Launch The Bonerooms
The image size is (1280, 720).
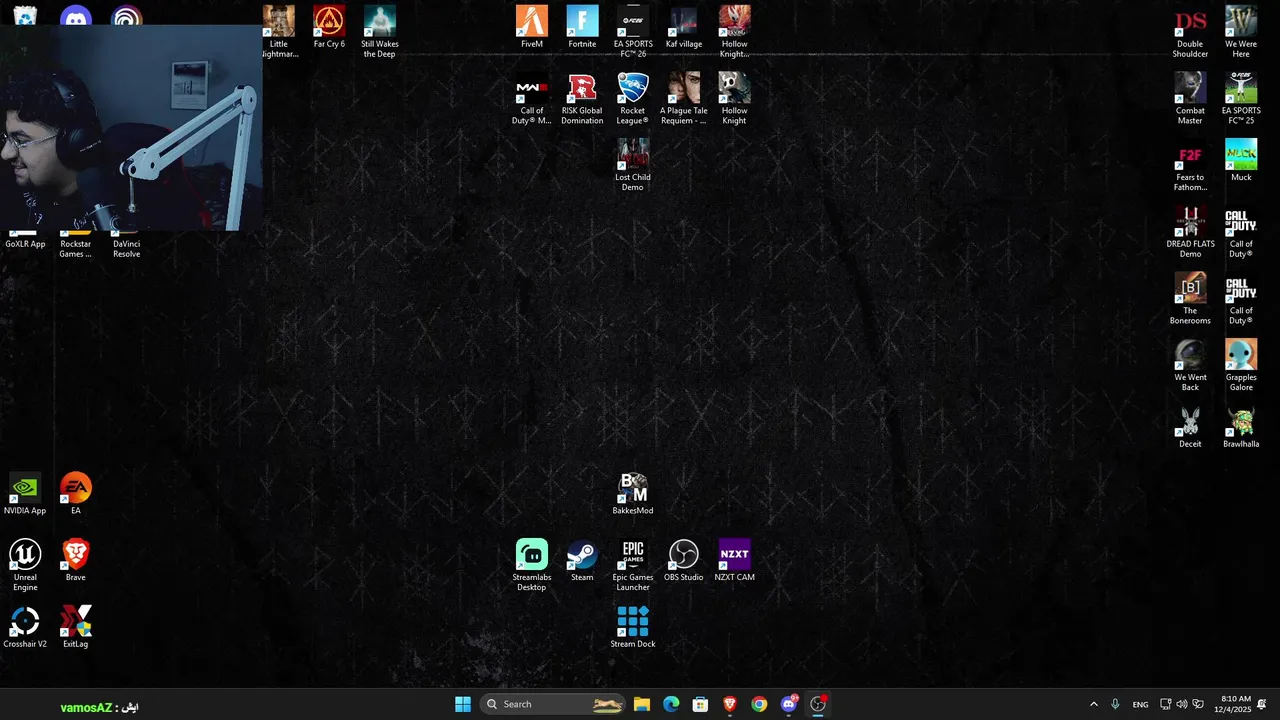click(x=1190, y=299)
